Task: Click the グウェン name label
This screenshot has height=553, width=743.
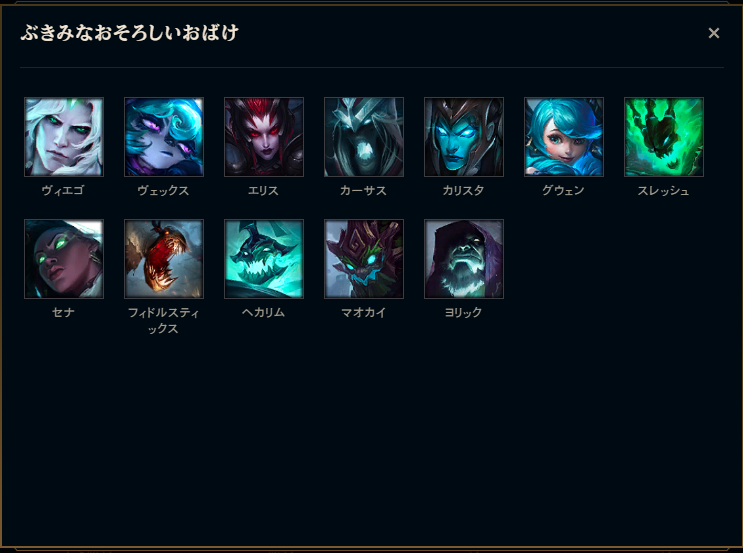Action: [x=563, y=190]
